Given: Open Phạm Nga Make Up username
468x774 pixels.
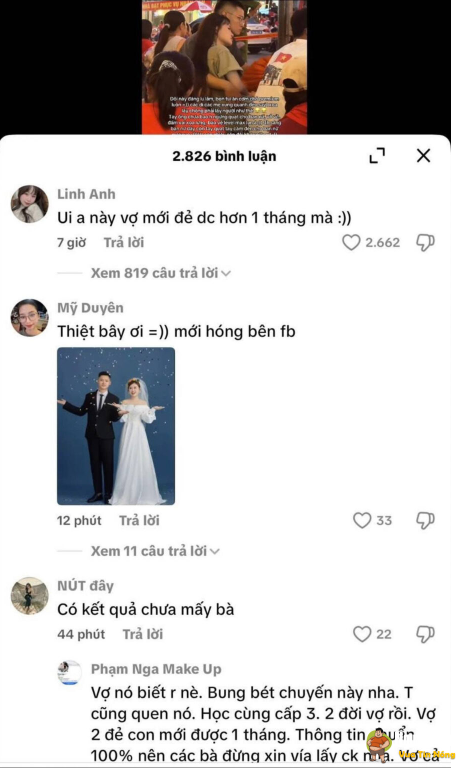Looking at the screenshot, I should (156, 669).
